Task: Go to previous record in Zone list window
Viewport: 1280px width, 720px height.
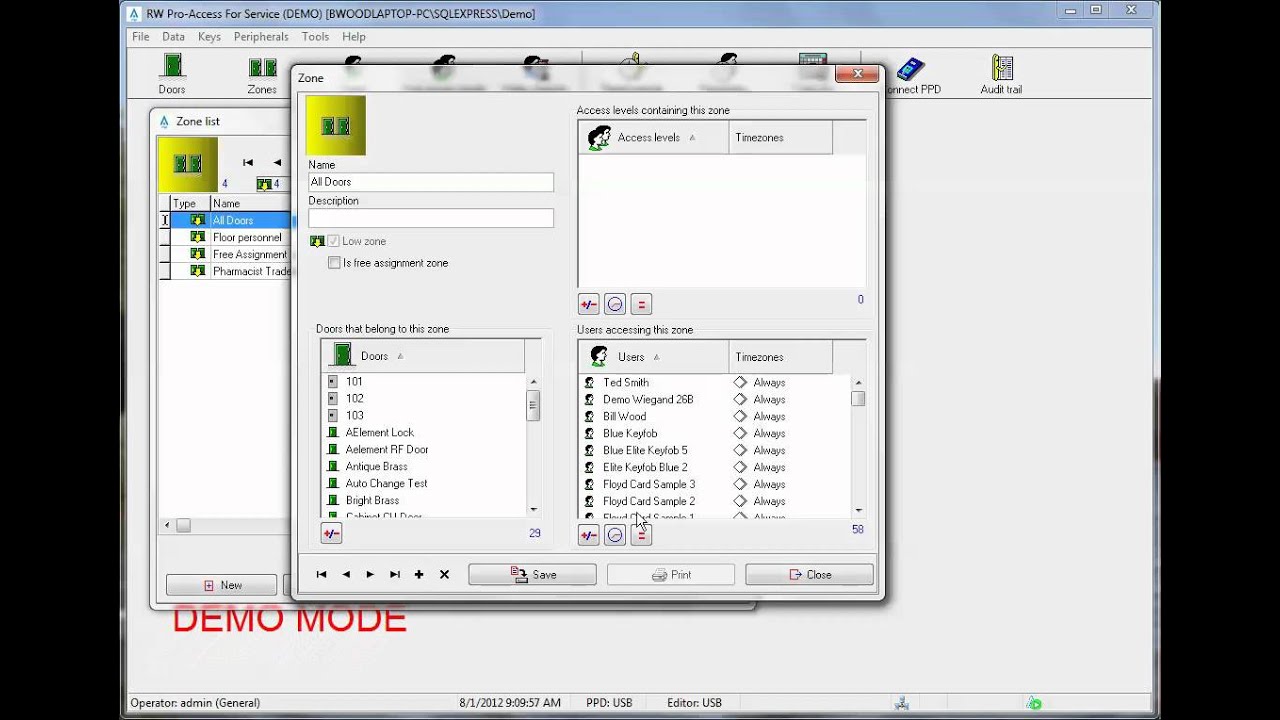Action: (x=277, y=162)
